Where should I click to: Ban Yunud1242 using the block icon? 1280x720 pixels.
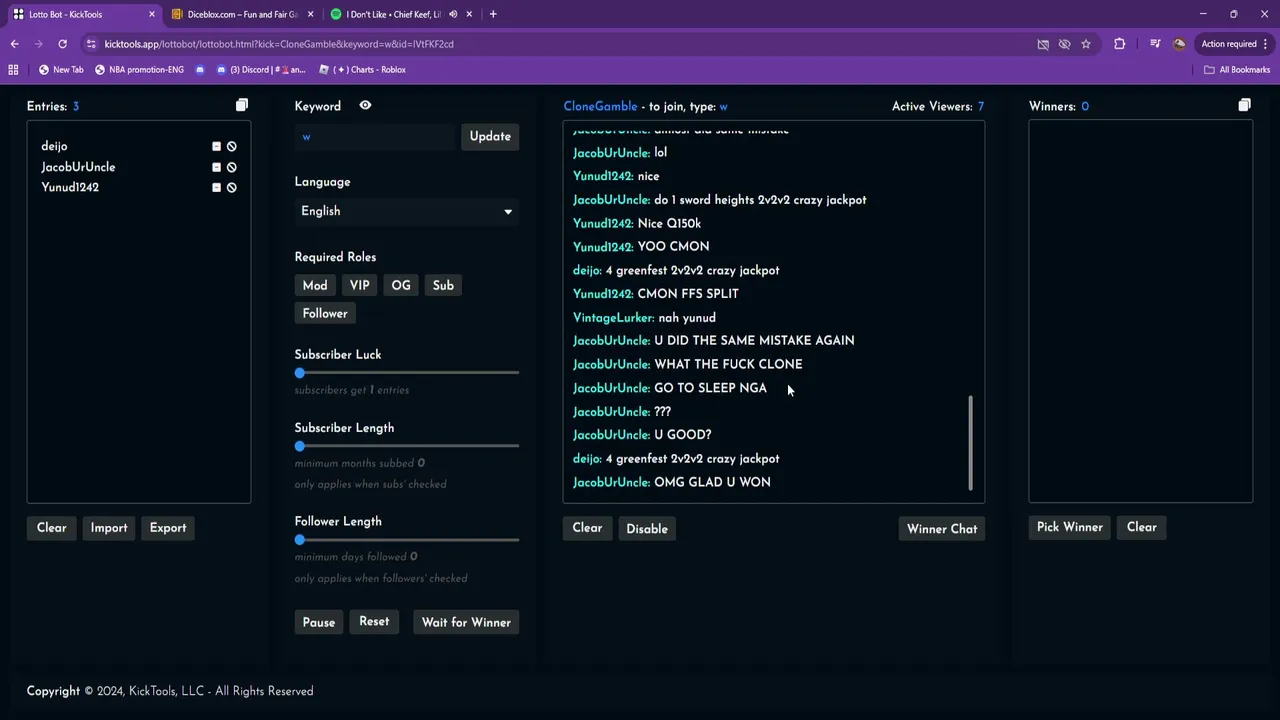click(231, 187)
